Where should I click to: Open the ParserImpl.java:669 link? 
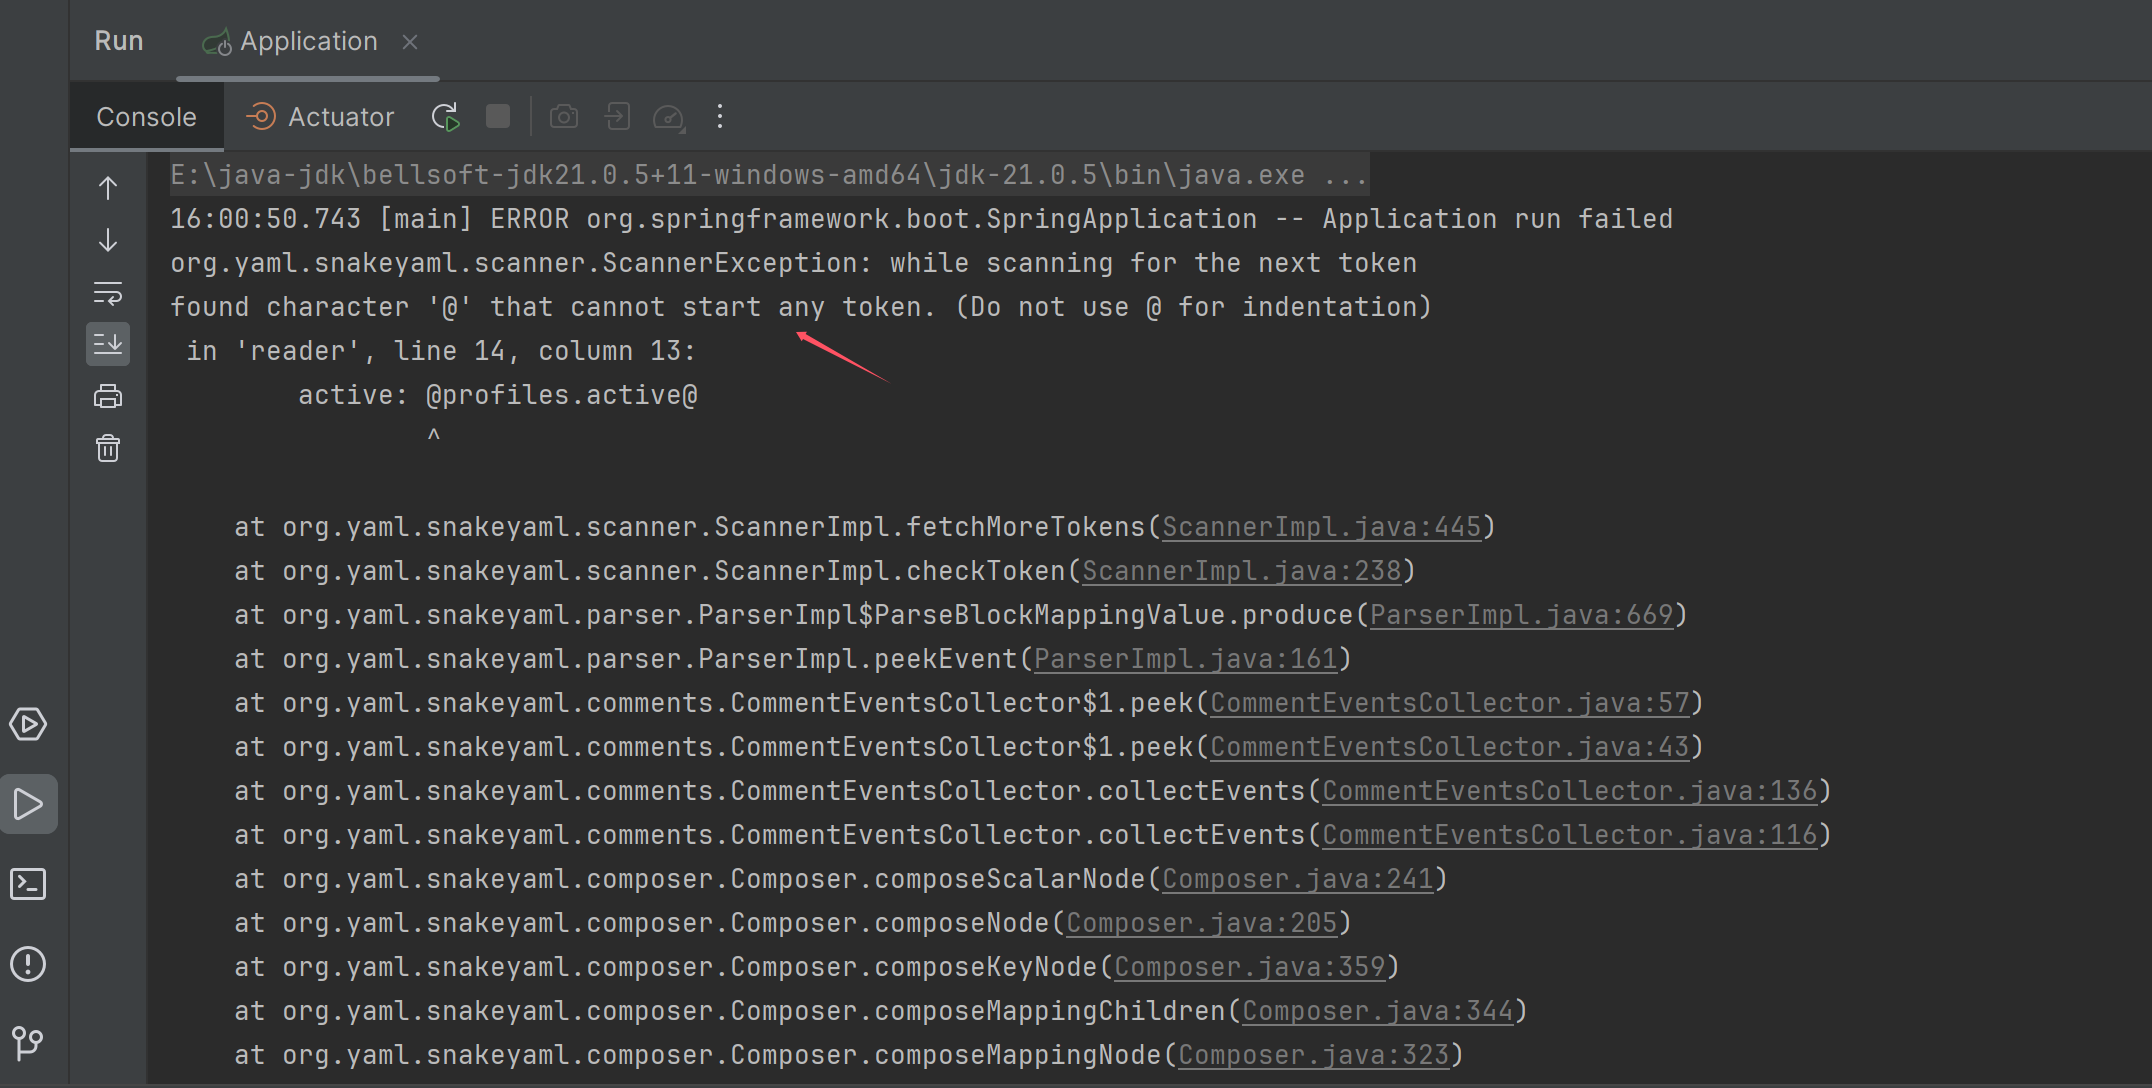click(x=1521, y=615)
